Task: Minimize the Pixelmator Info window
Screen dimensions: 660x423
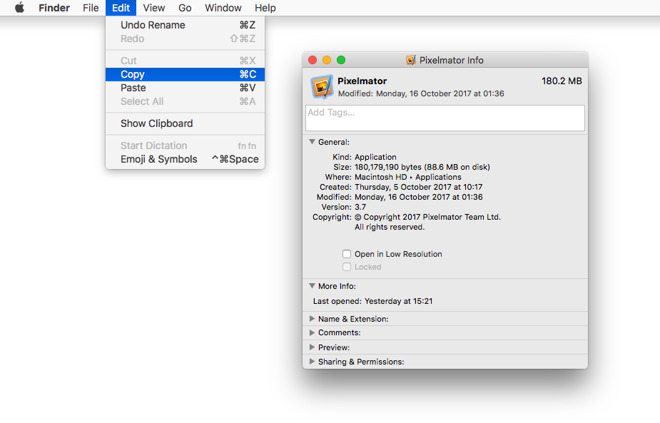Action: tap(327, 60)
